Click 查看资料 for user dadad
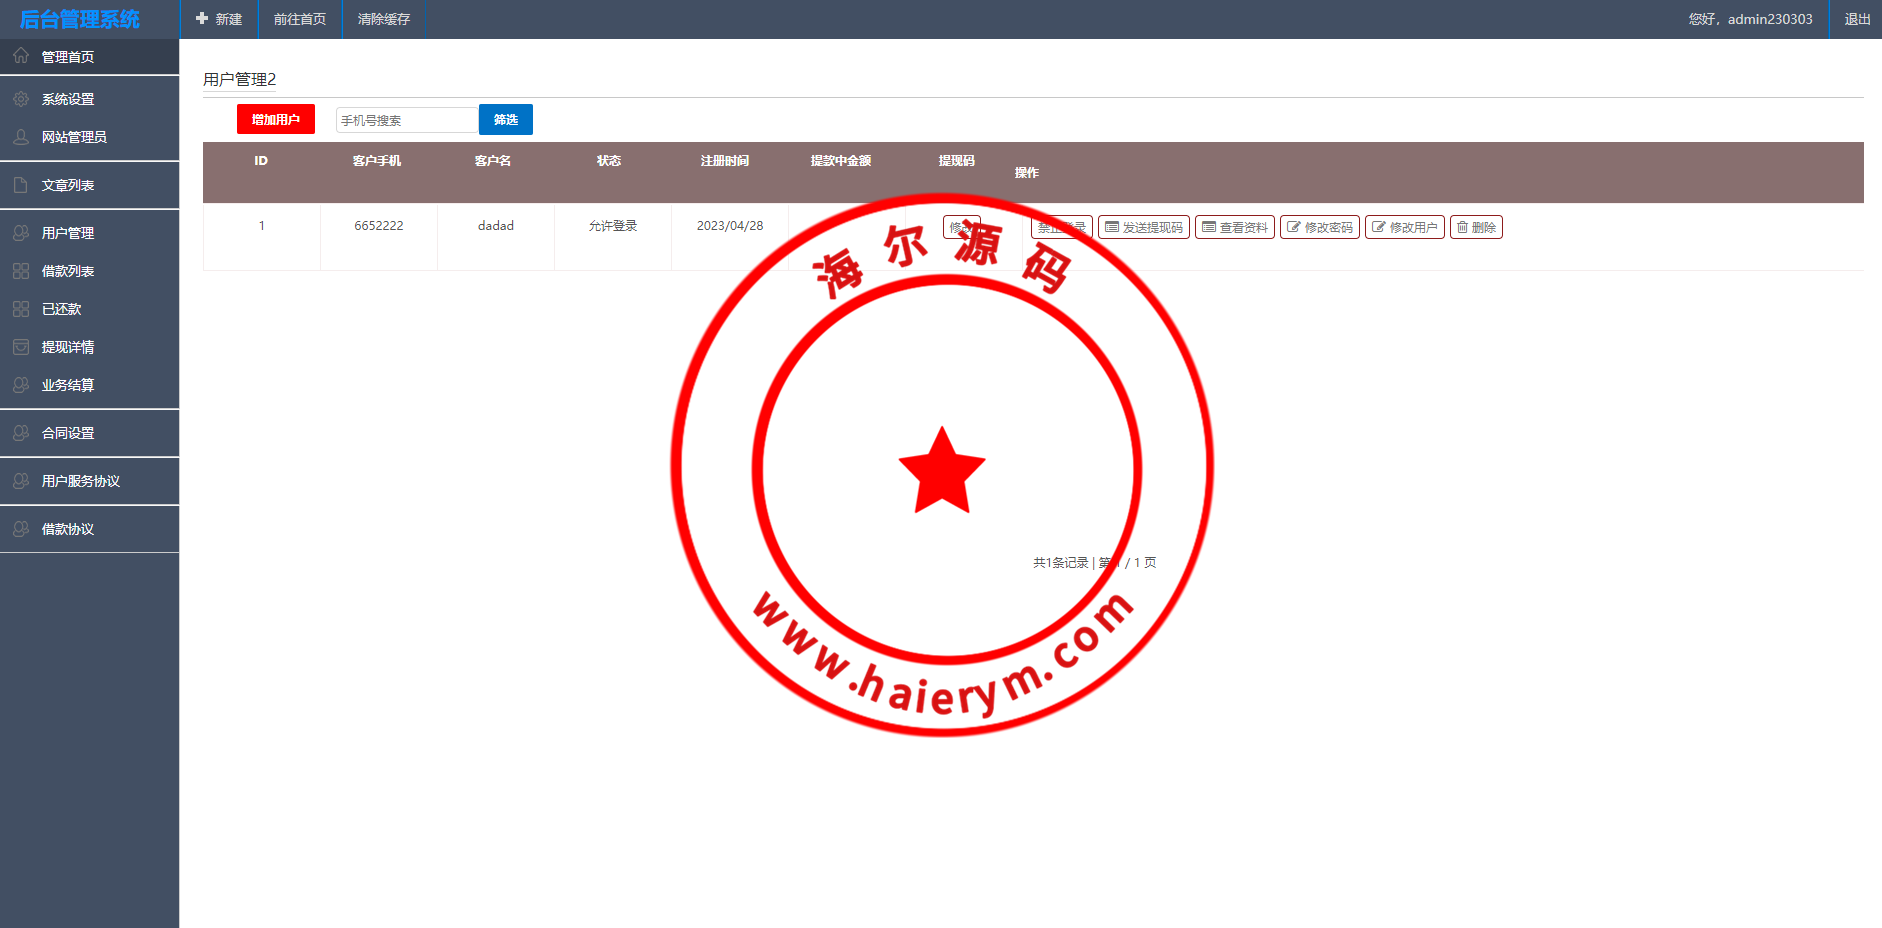Viewport: 1882px width, 928px height. [1235, 227]
